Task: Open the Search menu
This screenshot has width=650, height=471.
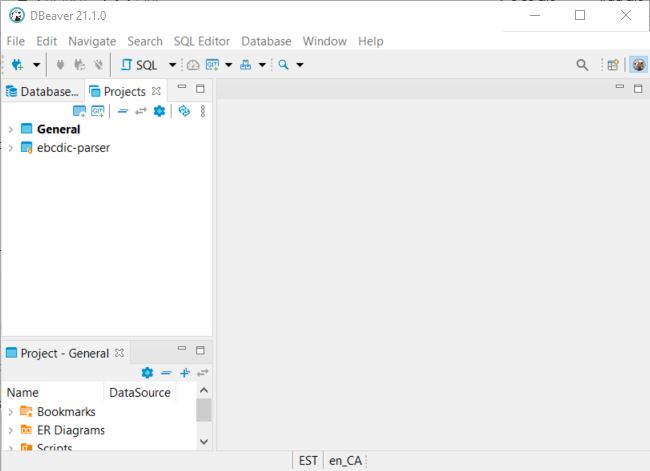Action: coord(145,41)
